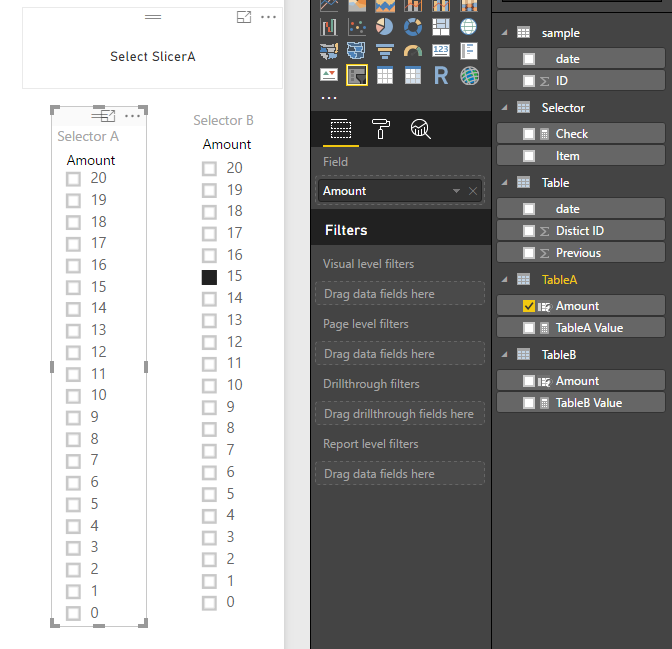Click the Visual level filters drop area
Viewport: 672px width, 649px height.
pyautogui.click(x=400, y=294)
